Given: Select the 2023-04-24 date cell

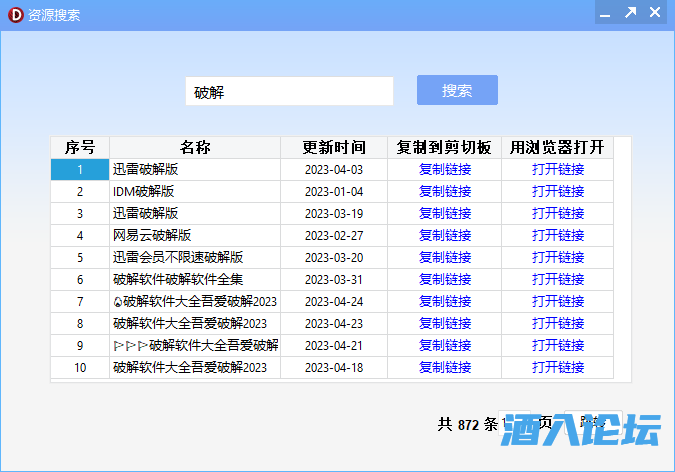Looking at the screenshot, I should (334, 302).
